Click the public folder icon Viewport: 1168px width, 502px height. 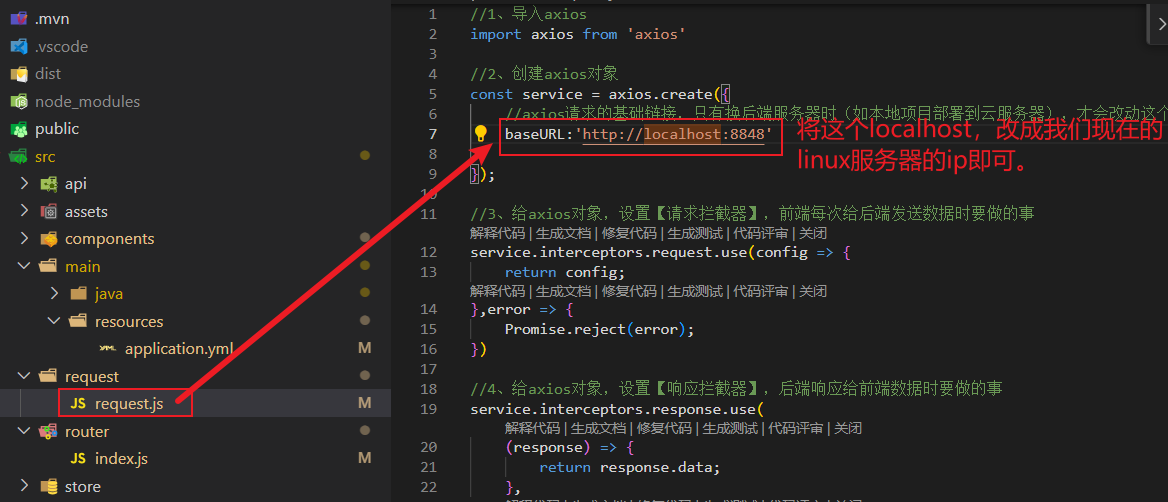[19, 129]
